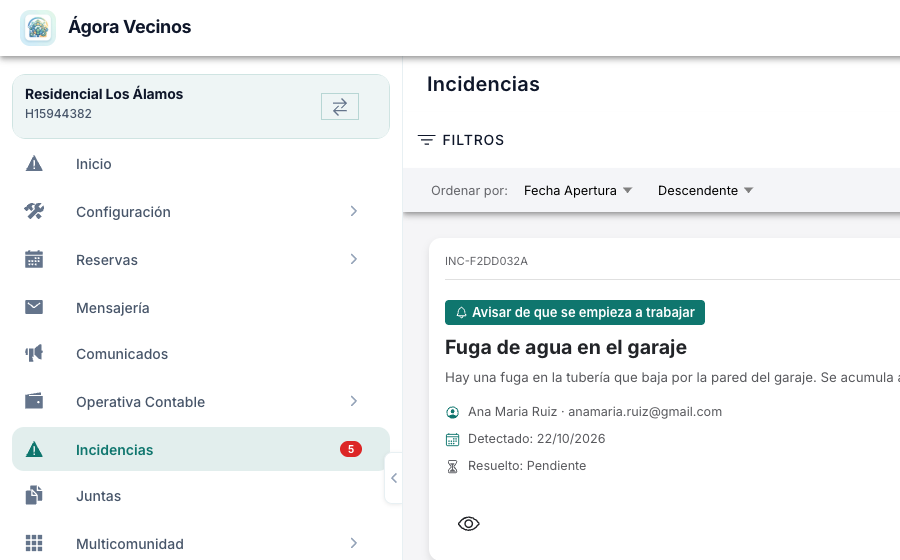Click the user avatar icon by Ana Maria Ruiz
The height and width of the screenshot is (560, 900).
(x=452, y=412)
